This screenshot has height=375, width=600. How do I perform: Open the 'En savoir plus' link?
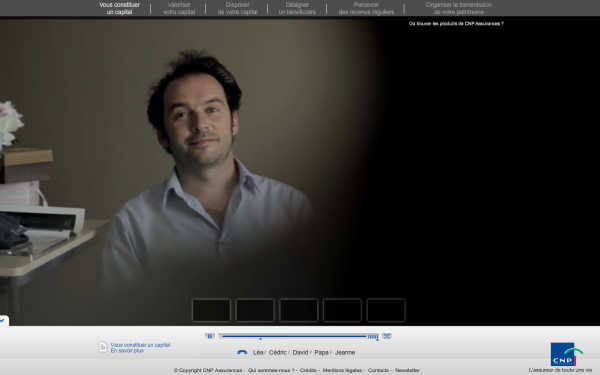[x=127, y=351]
